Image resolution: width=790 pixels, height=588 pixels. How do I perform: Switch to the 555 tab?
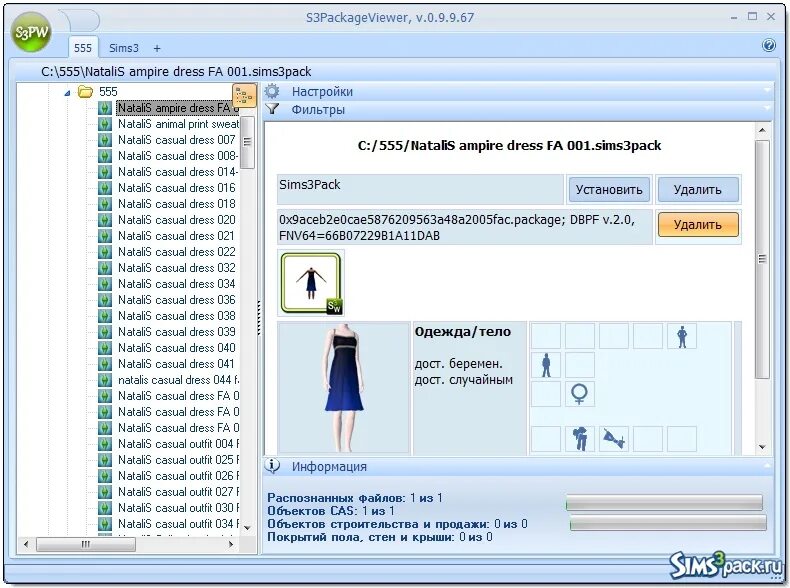tap(83, 48)
